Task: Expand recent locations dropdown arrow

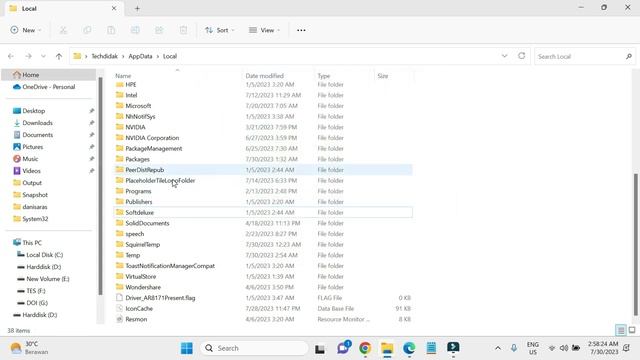Action: 43,56
